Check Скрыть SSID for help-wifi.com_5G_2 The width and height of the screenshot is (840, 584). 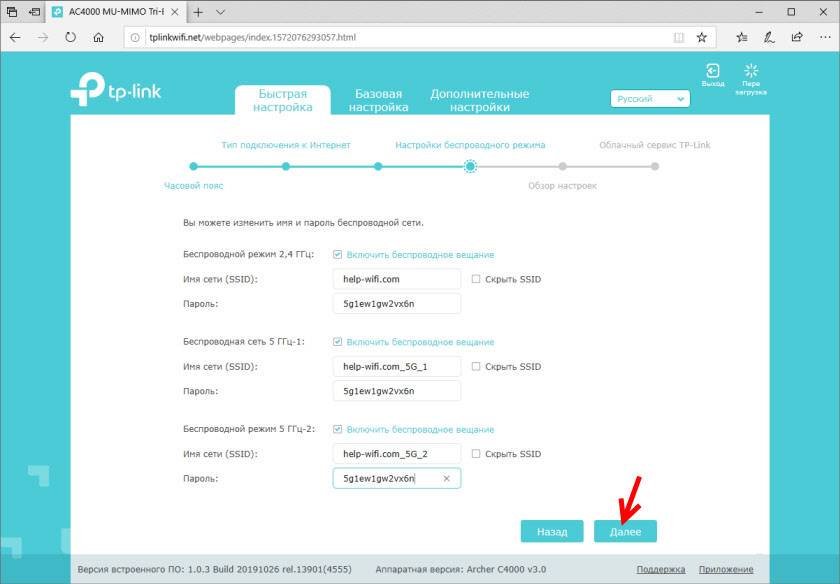pos(476,454)
